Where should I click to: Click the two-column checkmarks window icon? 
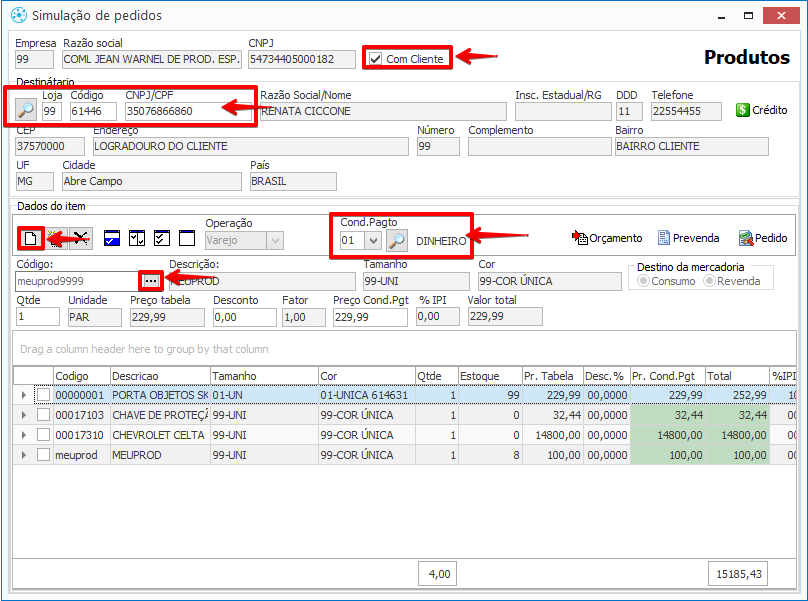(137, 238)
